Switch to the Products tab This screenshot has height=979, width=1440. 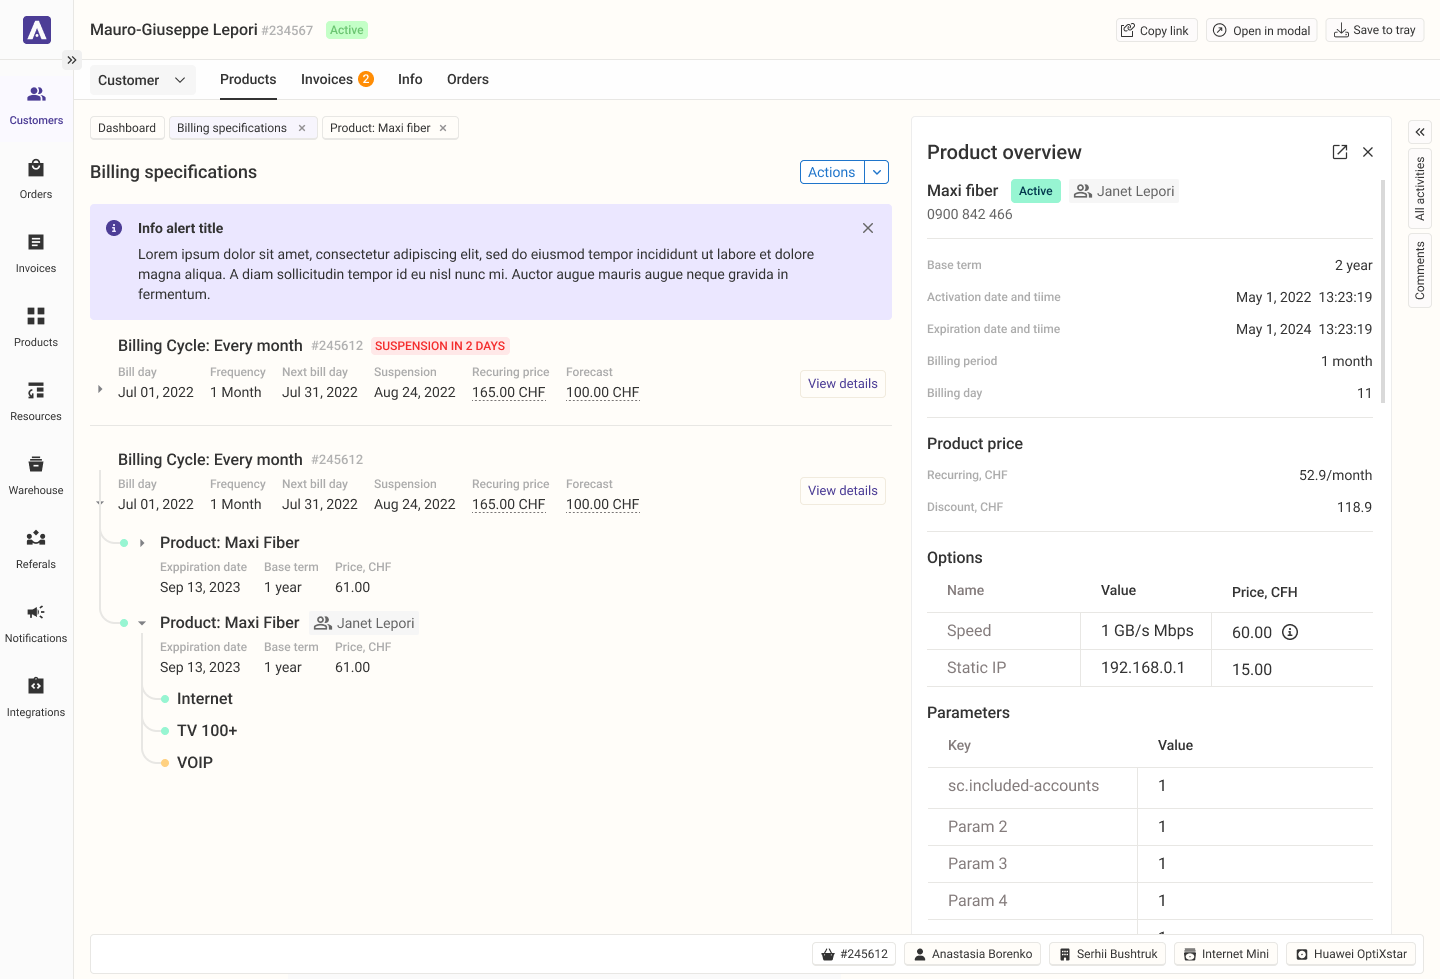click(x=248, y=79)
